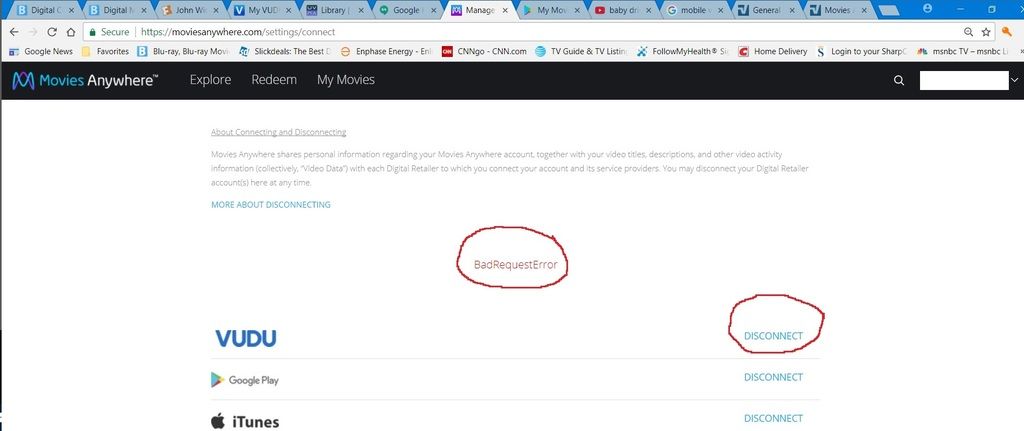The width and height of the screenshot is (1024, 431).
Task: Switch to the Library tab
Action: tap(333, 10)
